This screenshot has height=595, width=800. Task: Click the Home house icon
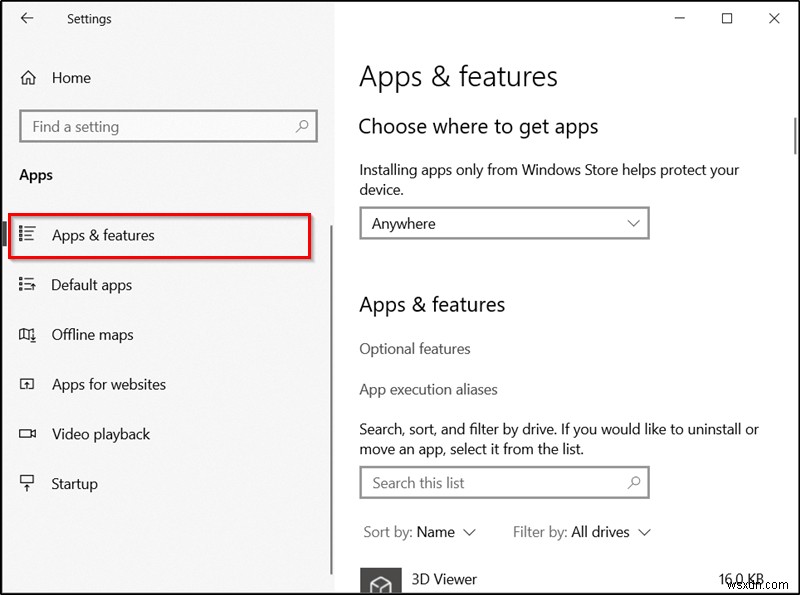click(x=30, y=77)
